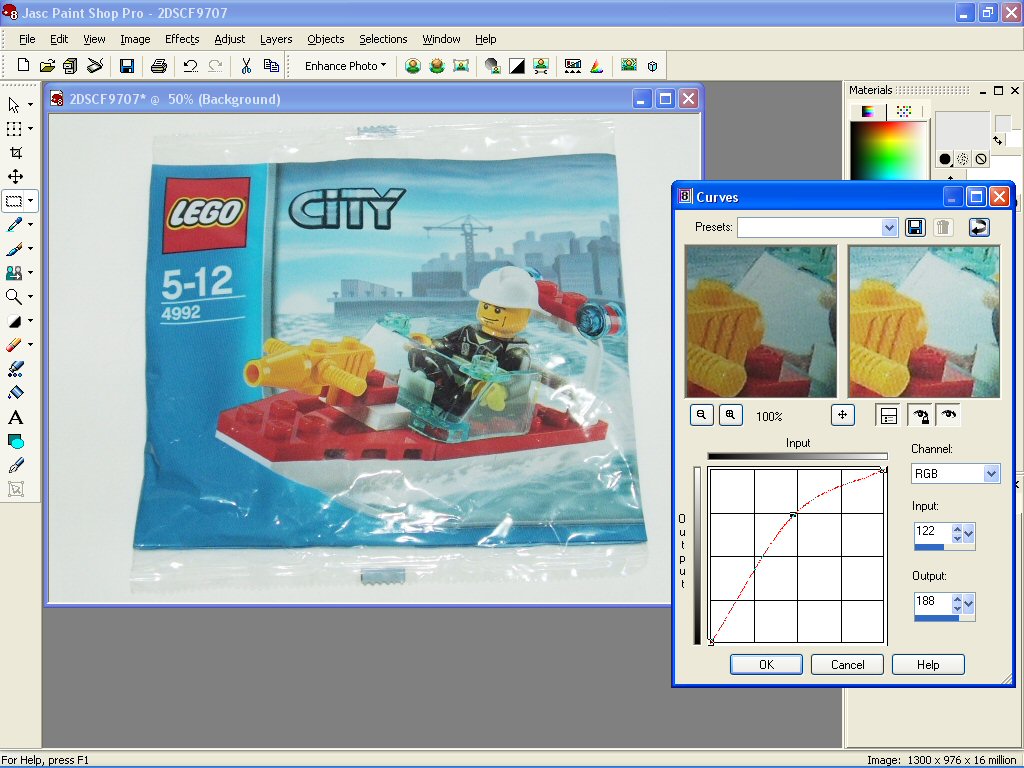Click Help in the Curves dialog
The width and height of the screenshot is (1024, 768).
pos(928,664)
